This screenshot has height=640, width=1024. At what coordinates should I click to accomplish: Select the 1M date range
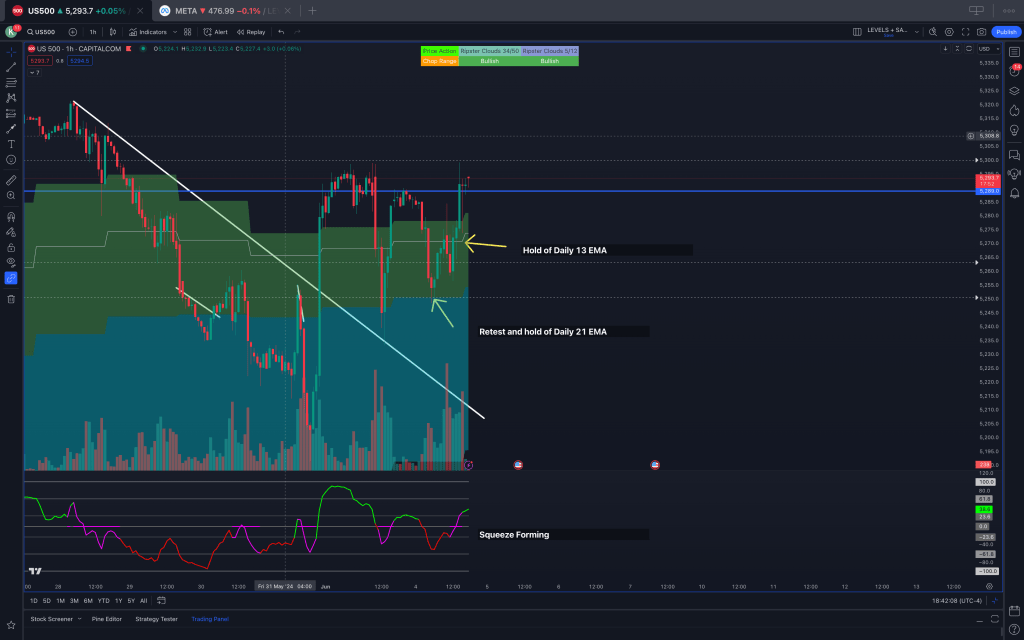(x=61, y=601)
